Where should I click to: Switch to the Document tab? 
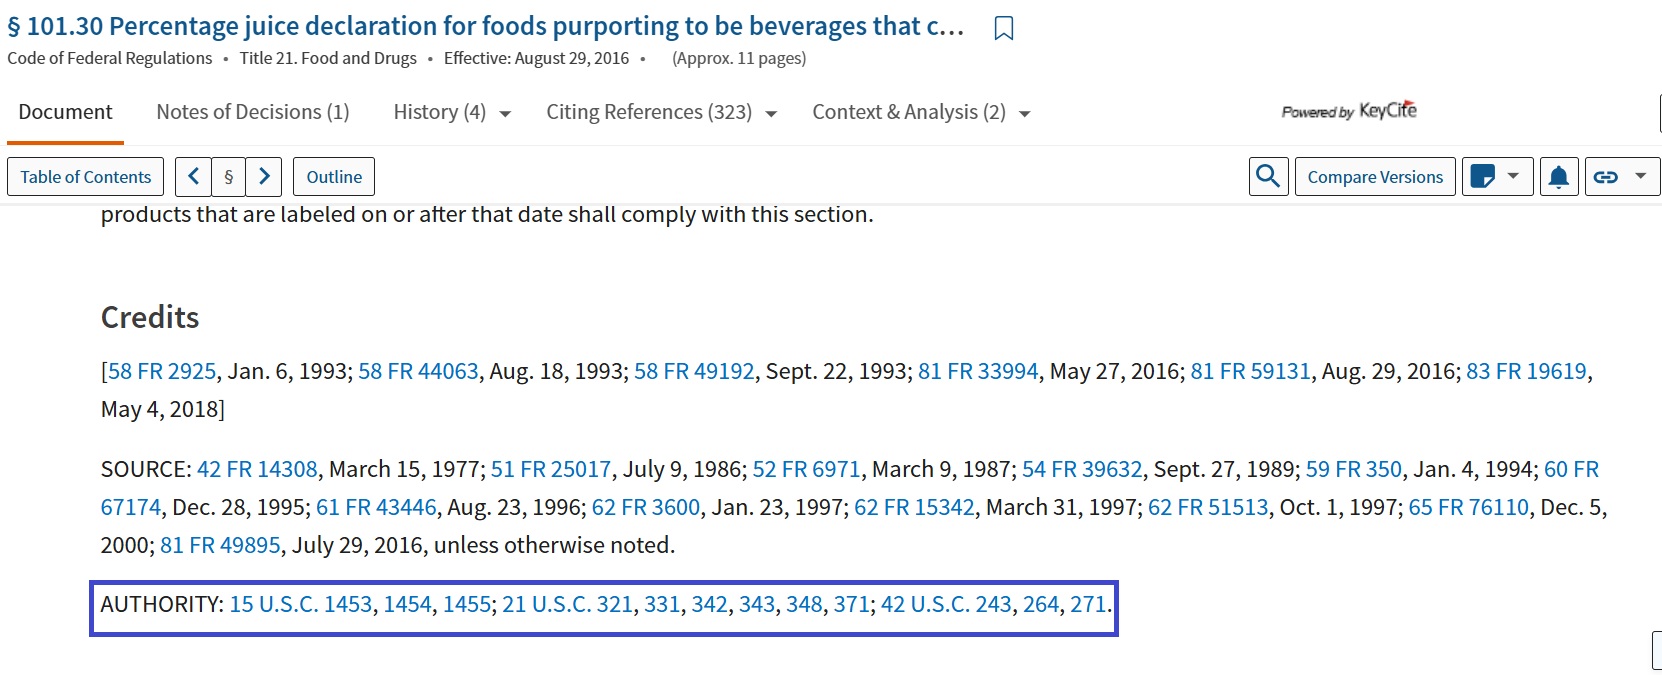64,112
